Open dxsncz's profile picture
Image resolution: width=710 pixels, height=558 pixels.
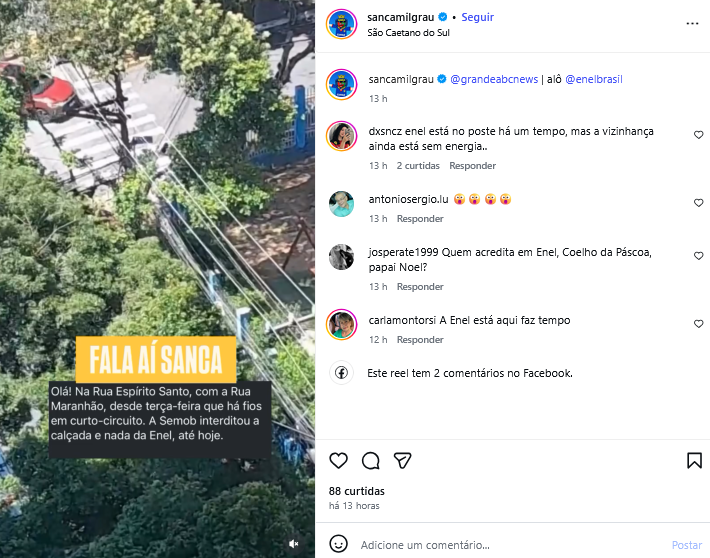coord(341,136)
